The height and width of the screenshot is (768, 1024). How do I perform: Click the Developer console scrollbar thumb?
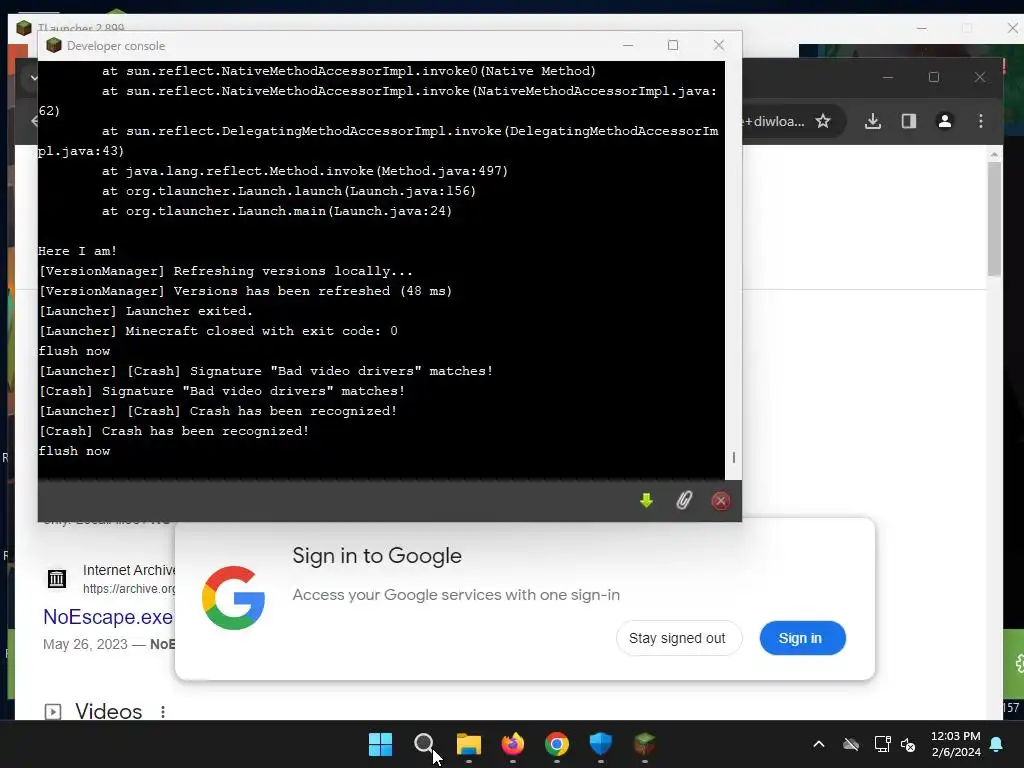click(x=733, y=457)
